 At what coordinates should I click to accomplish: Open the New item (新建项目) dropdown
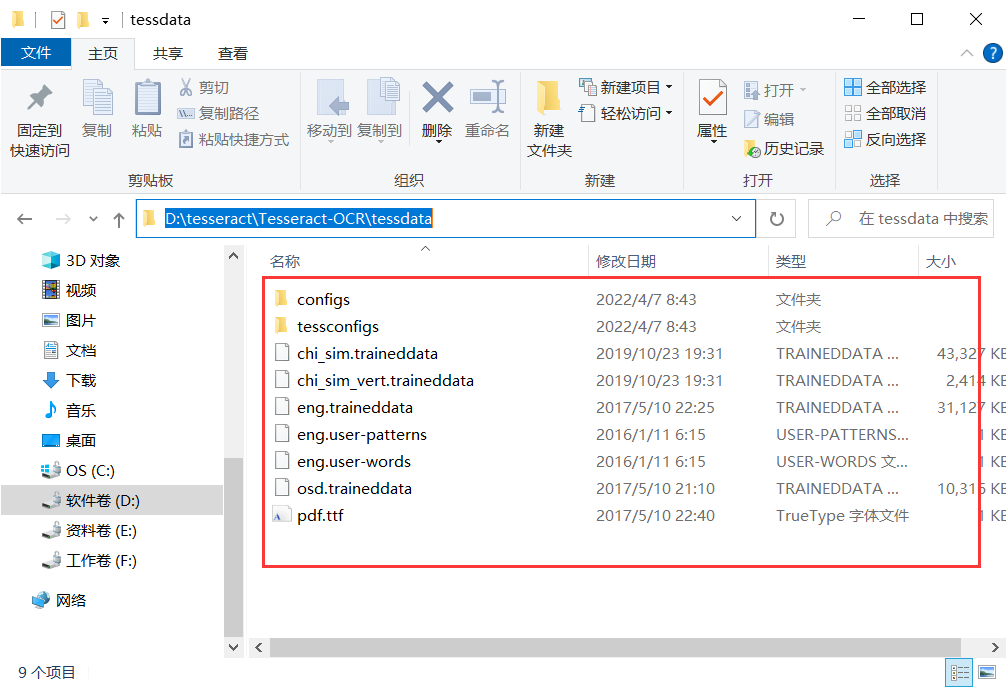click(626, 87)
